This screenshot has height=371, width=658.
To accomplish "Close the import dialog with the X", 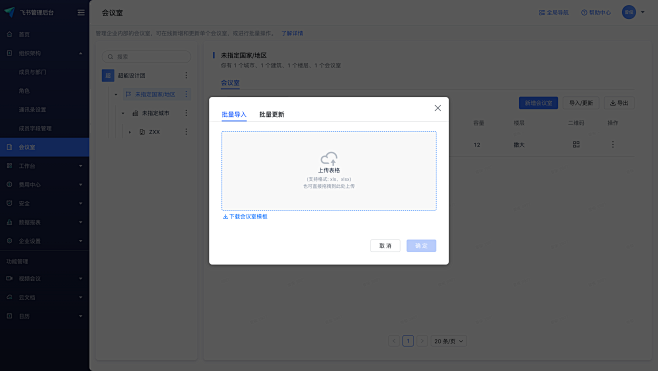I will (x=438, y=108).
